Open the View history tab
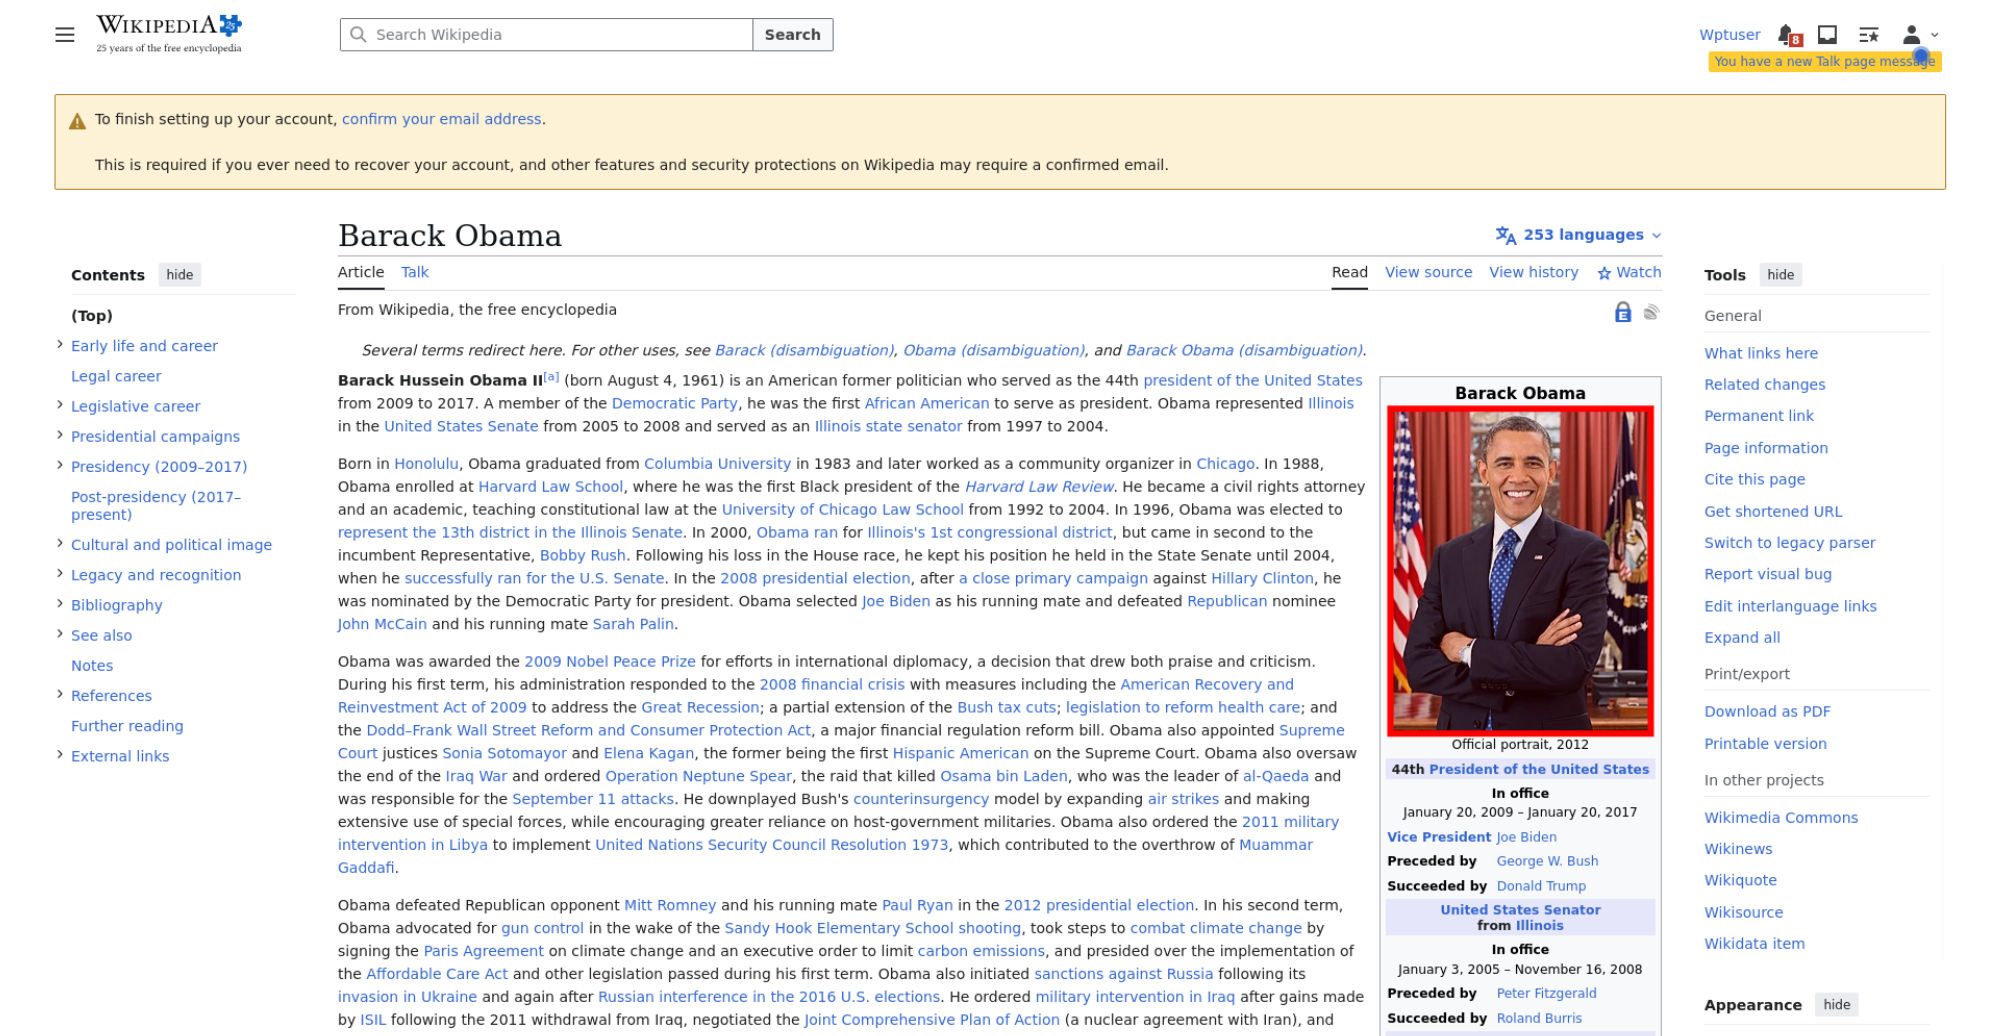This screenshot has width=2000, height=1036. point(1533,272)
